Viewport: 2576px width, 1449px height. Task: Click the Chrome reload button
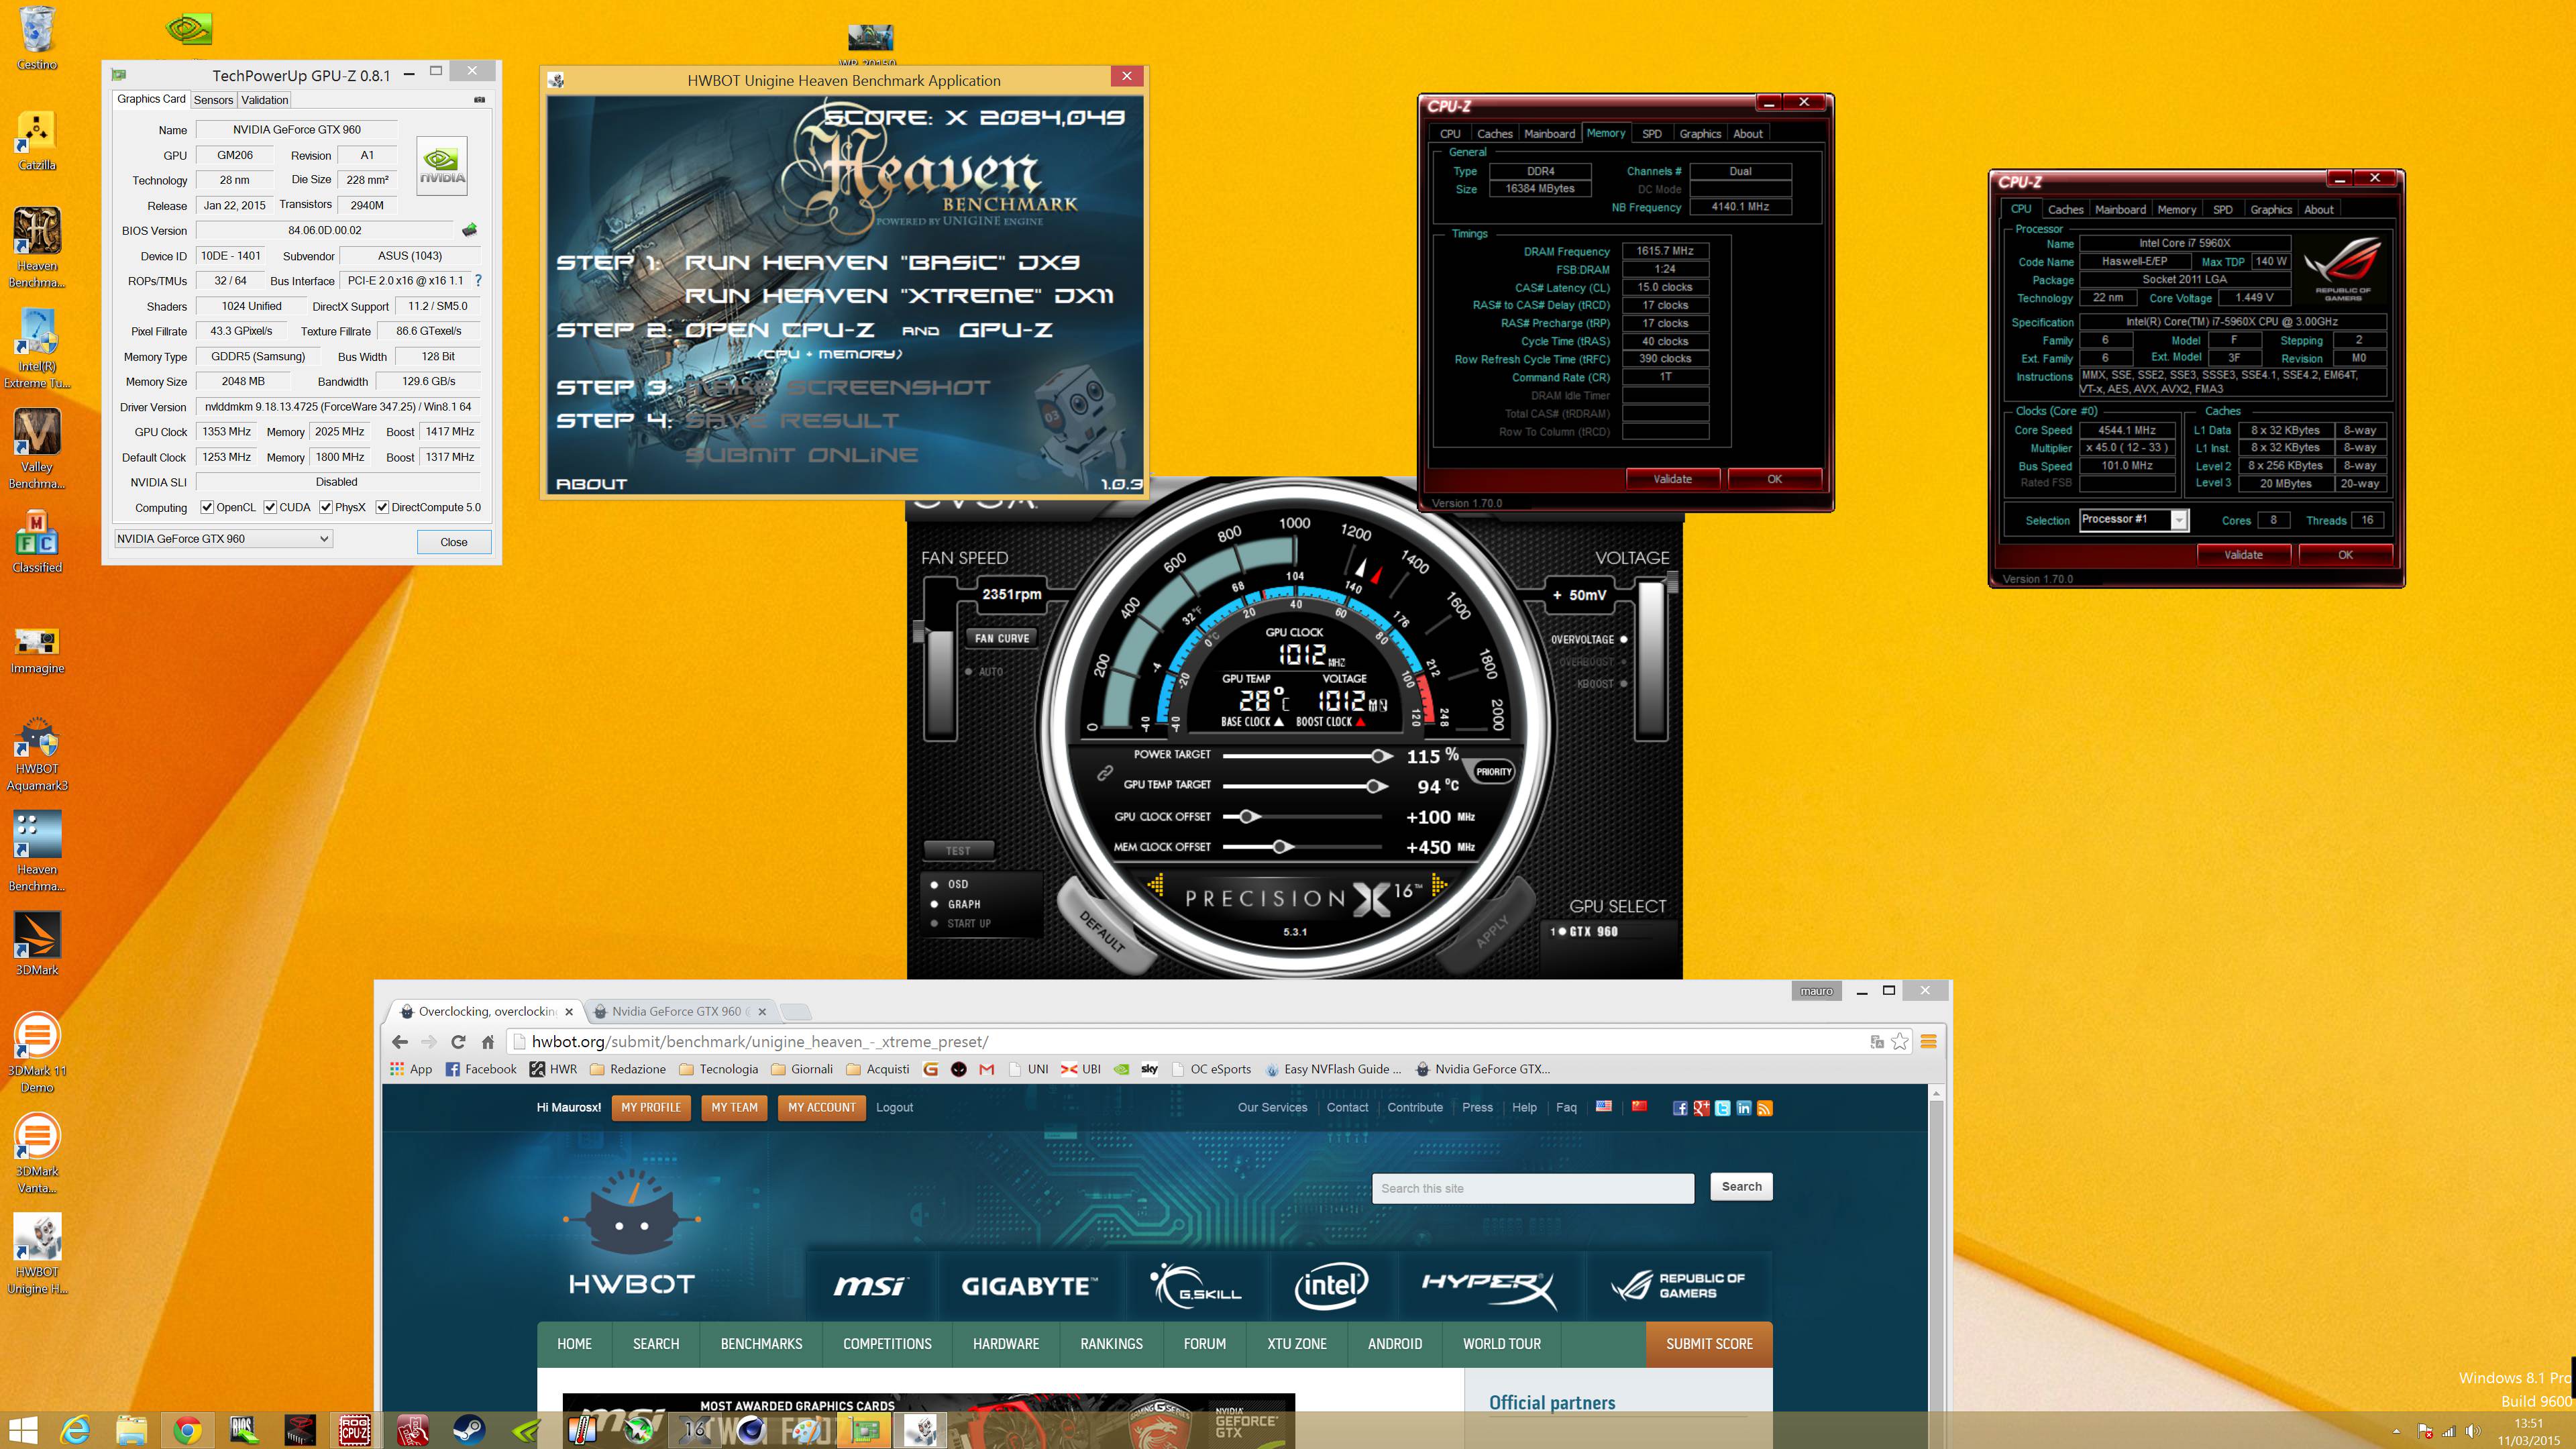coord(458,1042)
